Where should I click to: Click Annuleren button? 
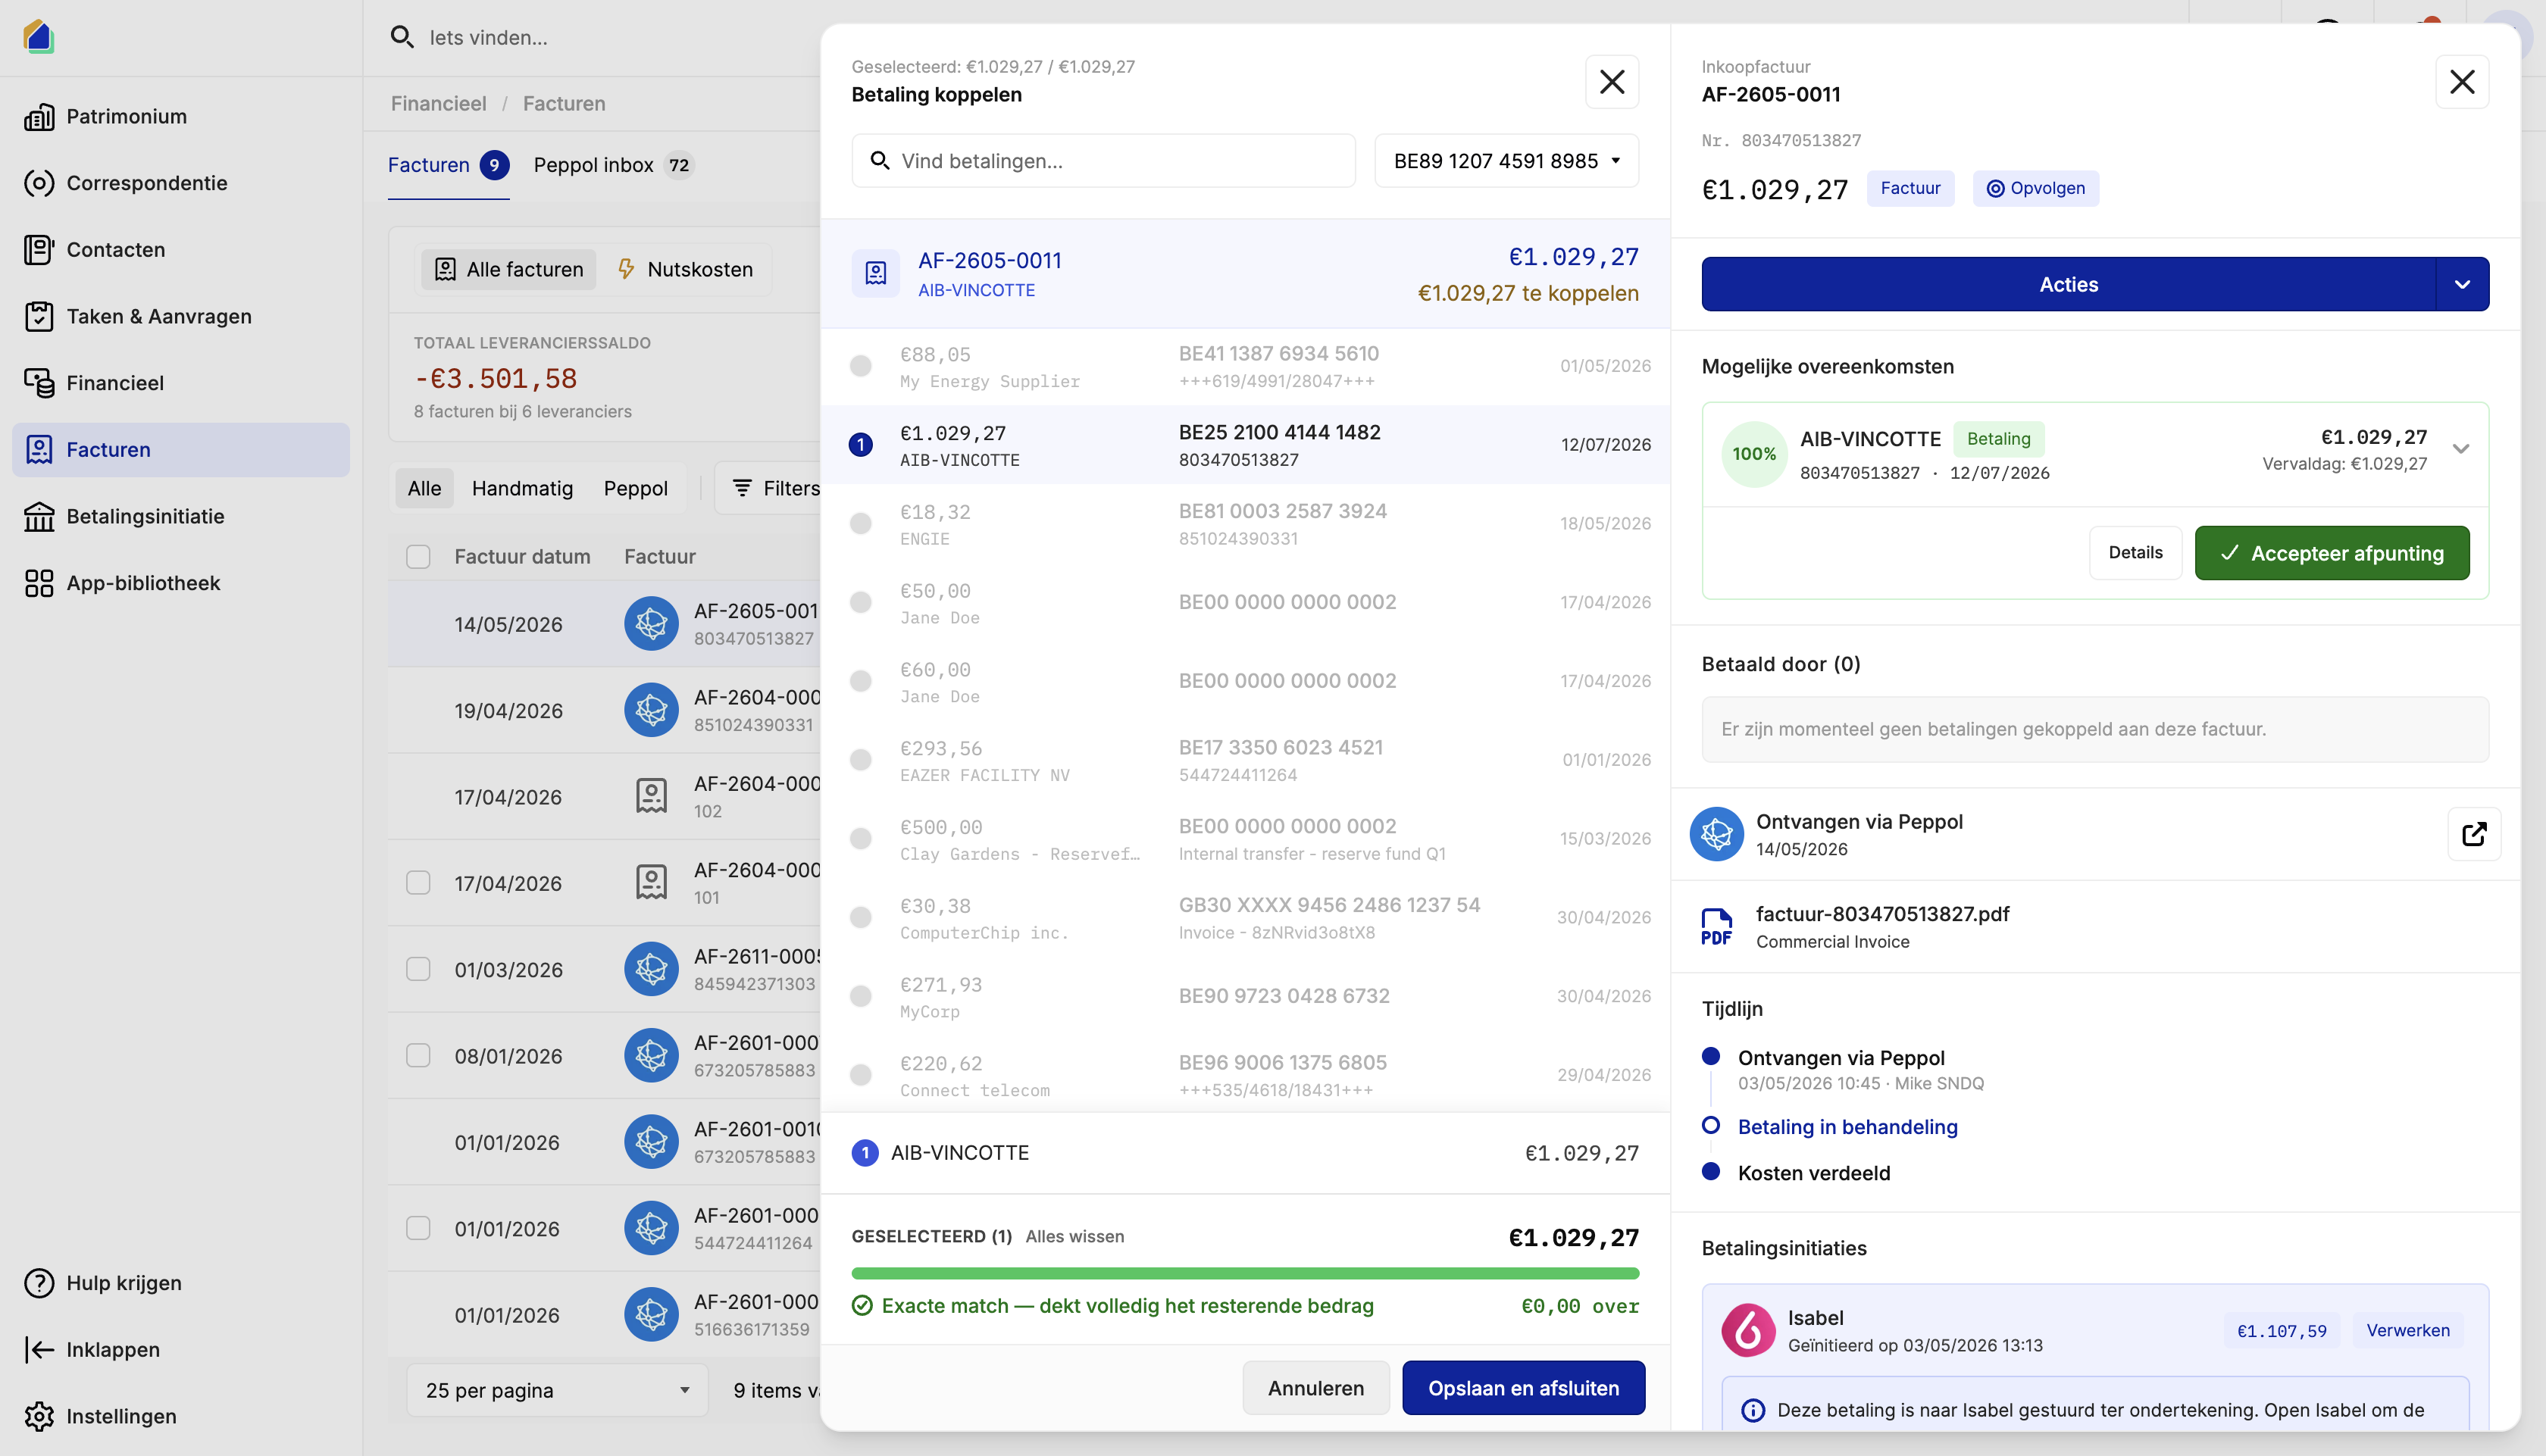click(1315, 1388)
